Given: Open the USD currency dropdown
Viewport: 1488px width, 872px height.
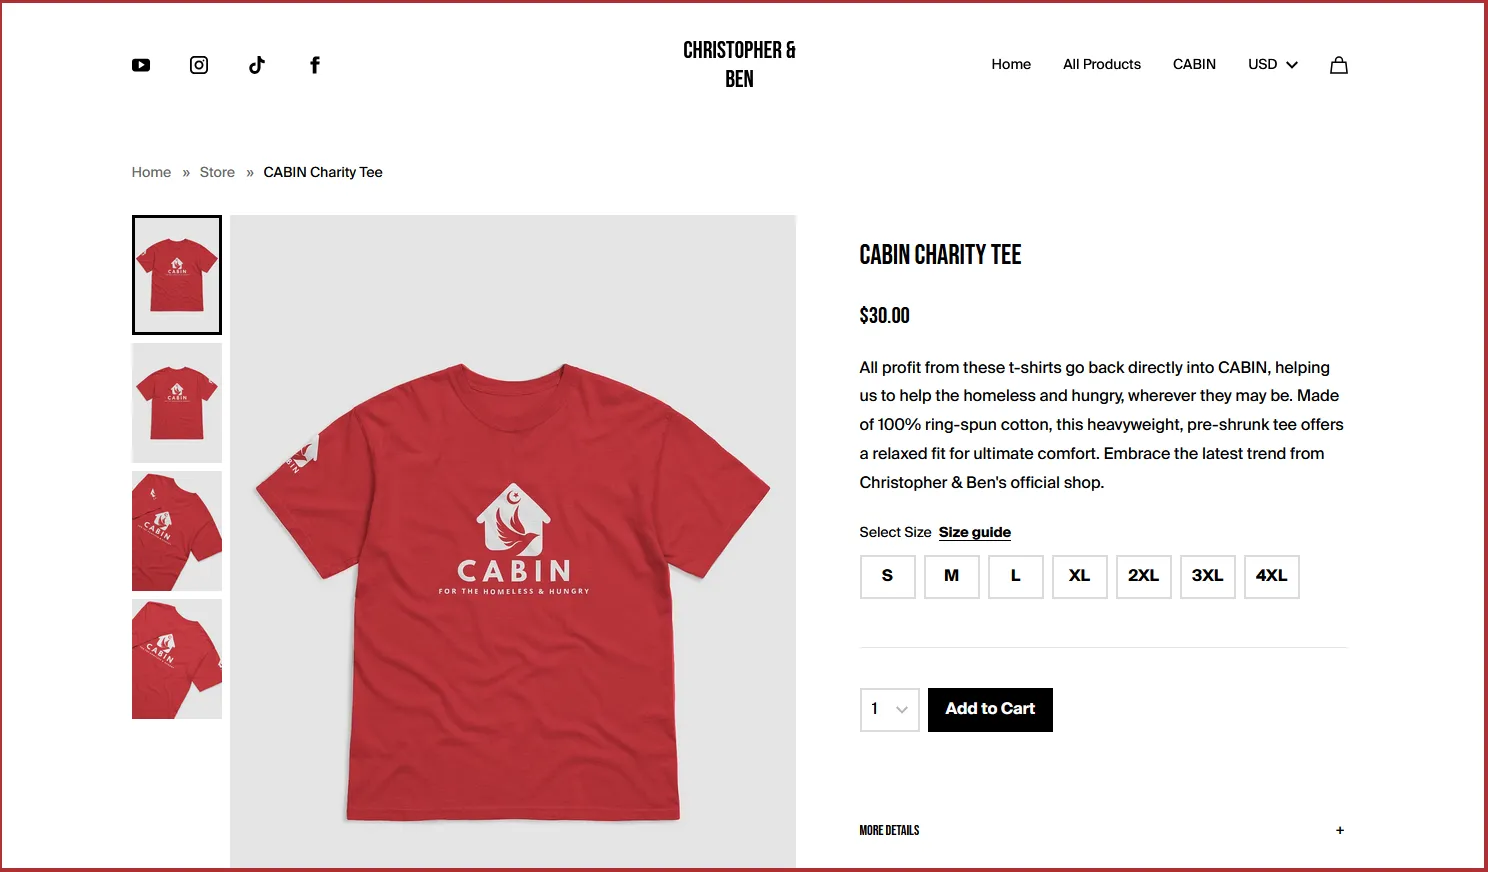Looking at the screenshot, I should click(x=1273, y=64).
